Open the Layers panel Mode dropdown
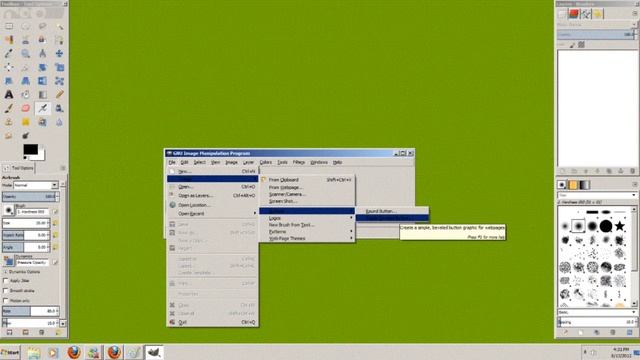The width and height of the screenshot is (640, 360). coord(596,24)
